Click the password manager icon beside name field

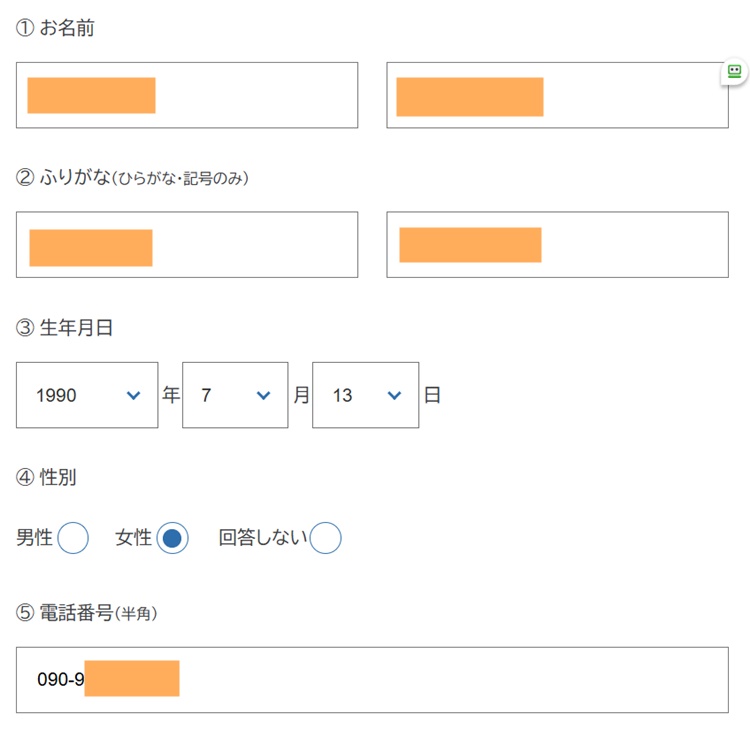(x=735, y=72)
